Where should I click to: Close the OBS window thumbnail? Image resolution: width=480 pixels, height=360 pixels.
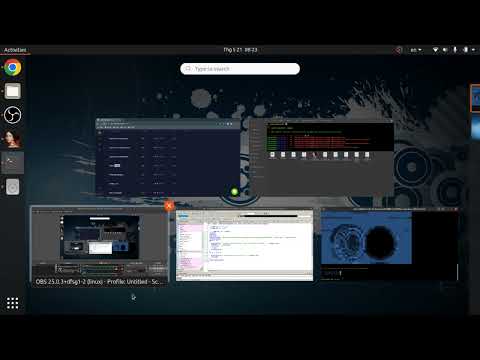point(169,206)
